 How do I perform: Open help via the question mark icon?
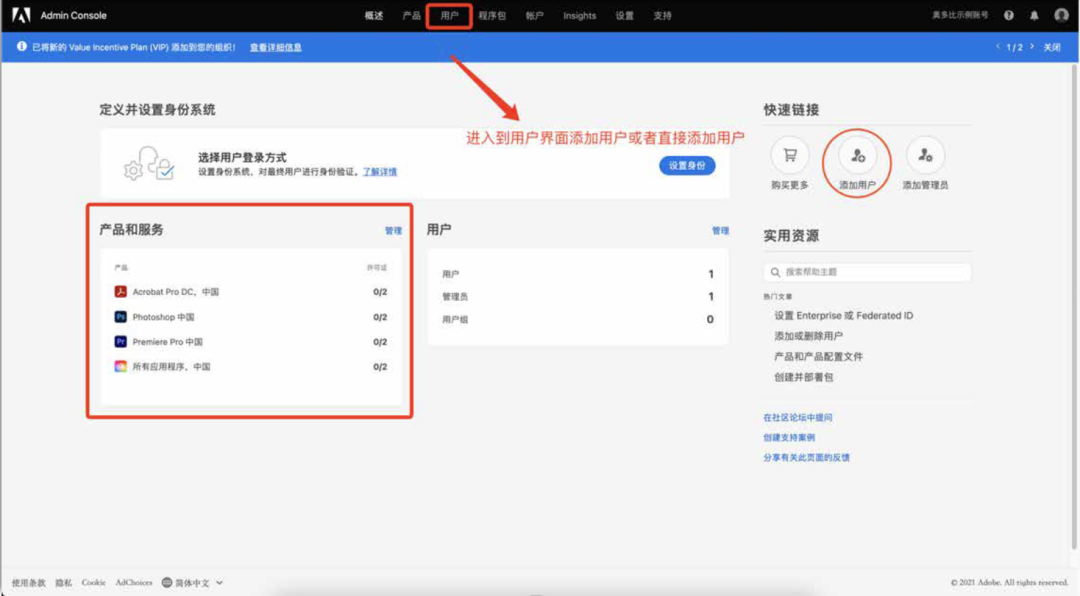pyautogui.click(x=1008, y=15)
